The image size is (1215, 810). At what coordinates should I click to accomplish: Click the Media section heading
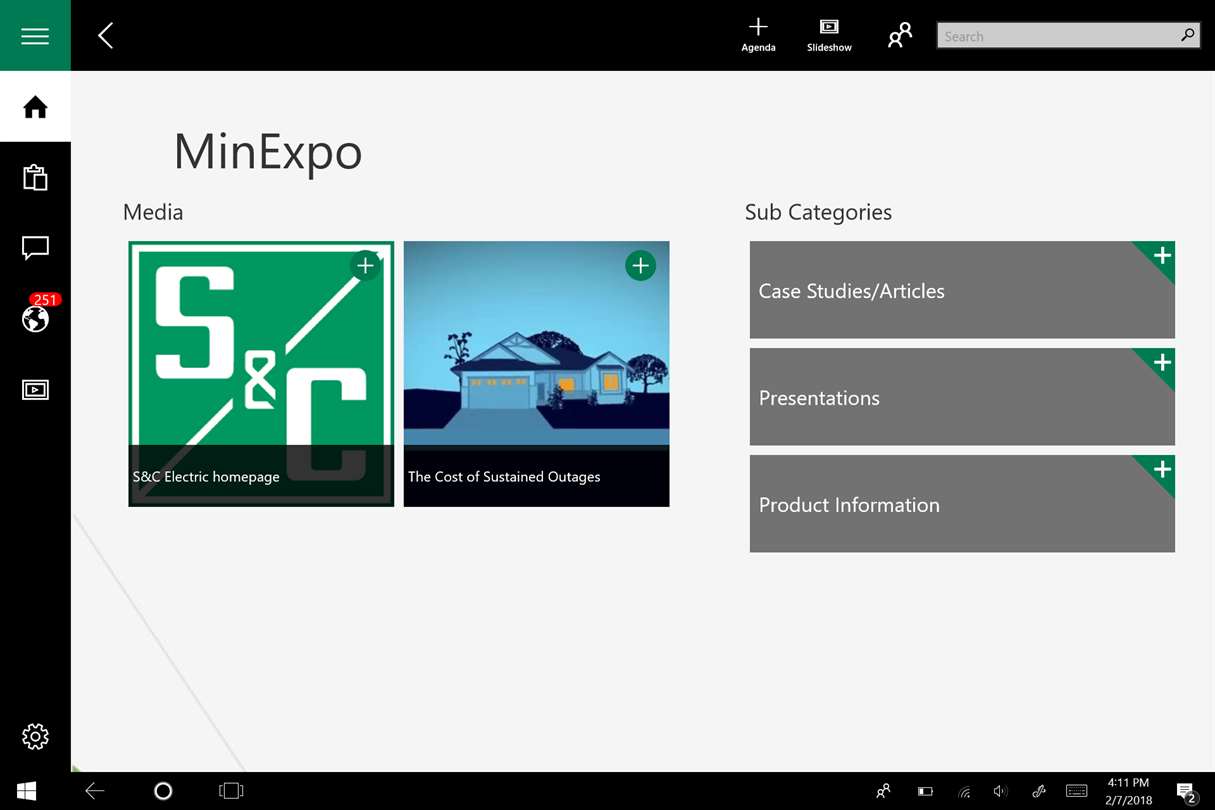[x=153, y=212]
